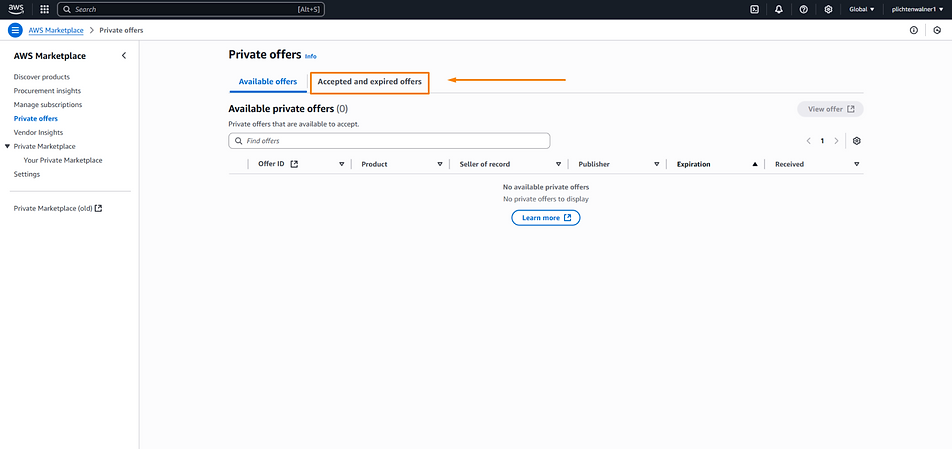Sort table by Expiration ascending arrow

(x=755, y=164)
